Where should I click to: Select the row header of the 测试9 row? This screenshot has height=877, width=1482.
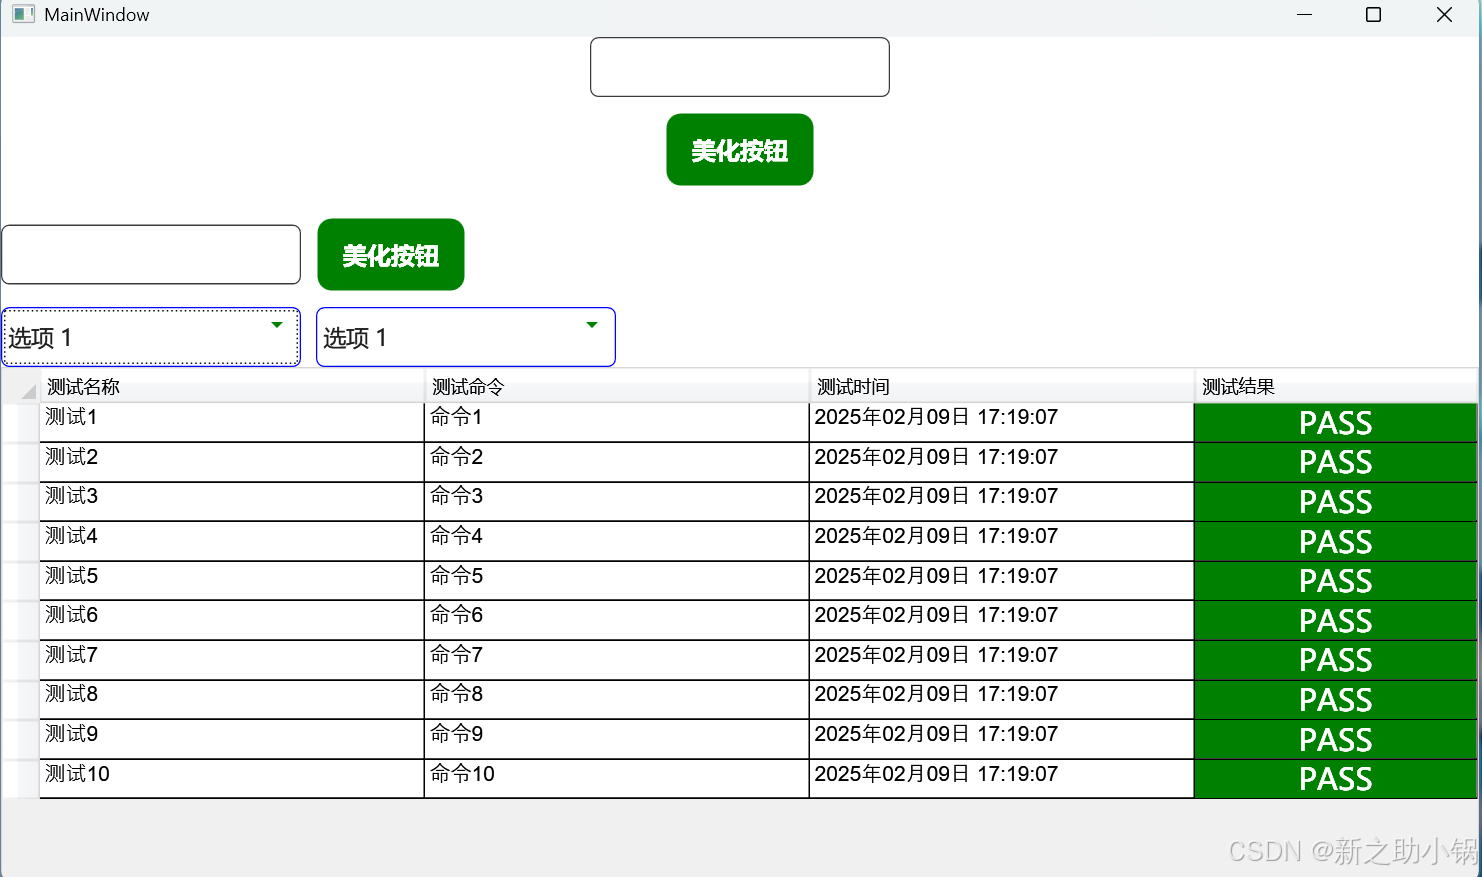(21, 739)
